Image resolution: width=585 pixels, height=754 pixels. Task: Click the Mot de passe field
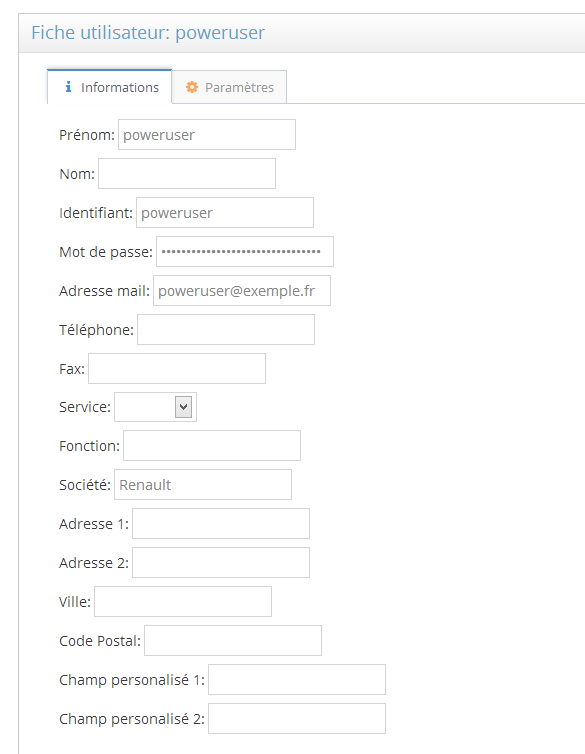point(245,251)
